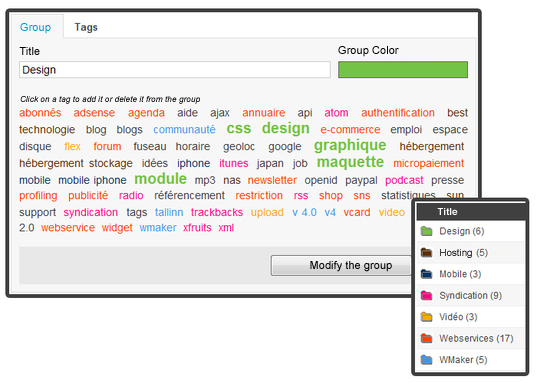
Task: Select the Mobile (3) group row
Action: [471, 274]
